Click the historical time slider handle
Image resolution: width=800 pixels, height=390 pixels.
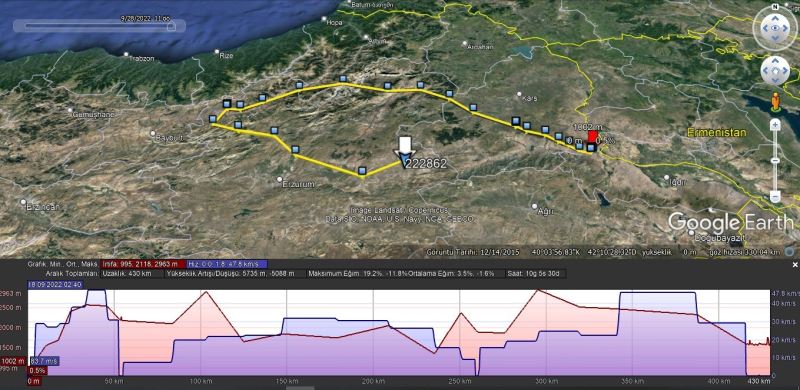pyautogui.click(x=171, y=26)
